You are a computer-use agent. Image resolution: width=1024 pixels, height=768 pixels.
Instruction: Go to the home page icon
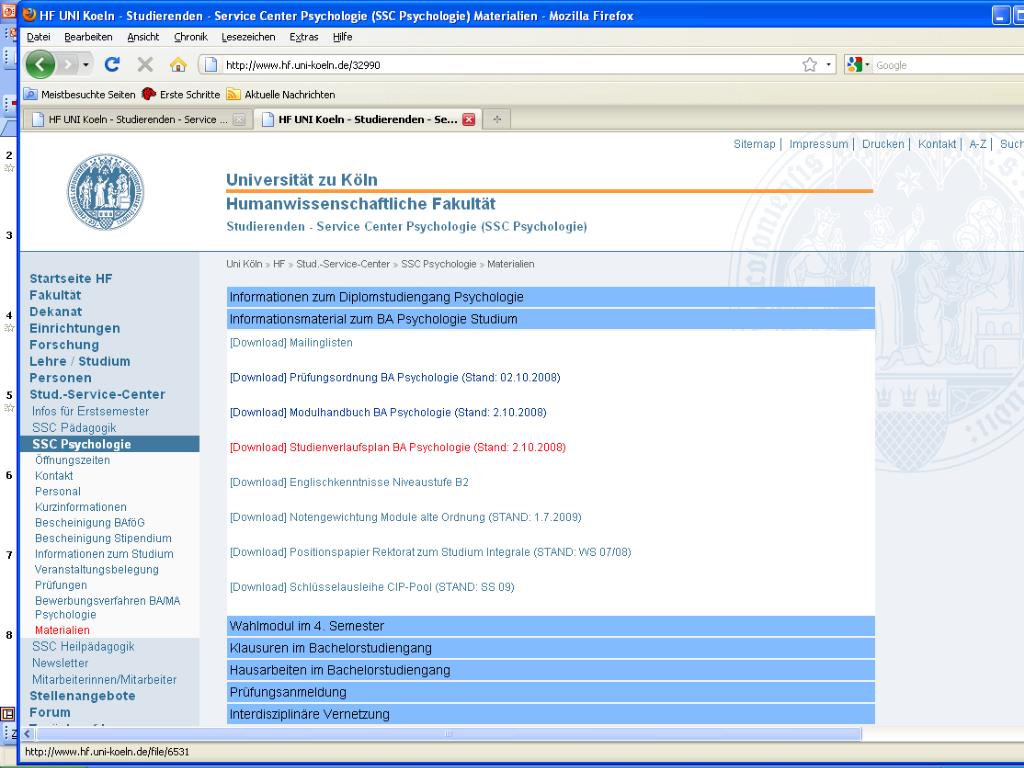[x=178, y=64]
